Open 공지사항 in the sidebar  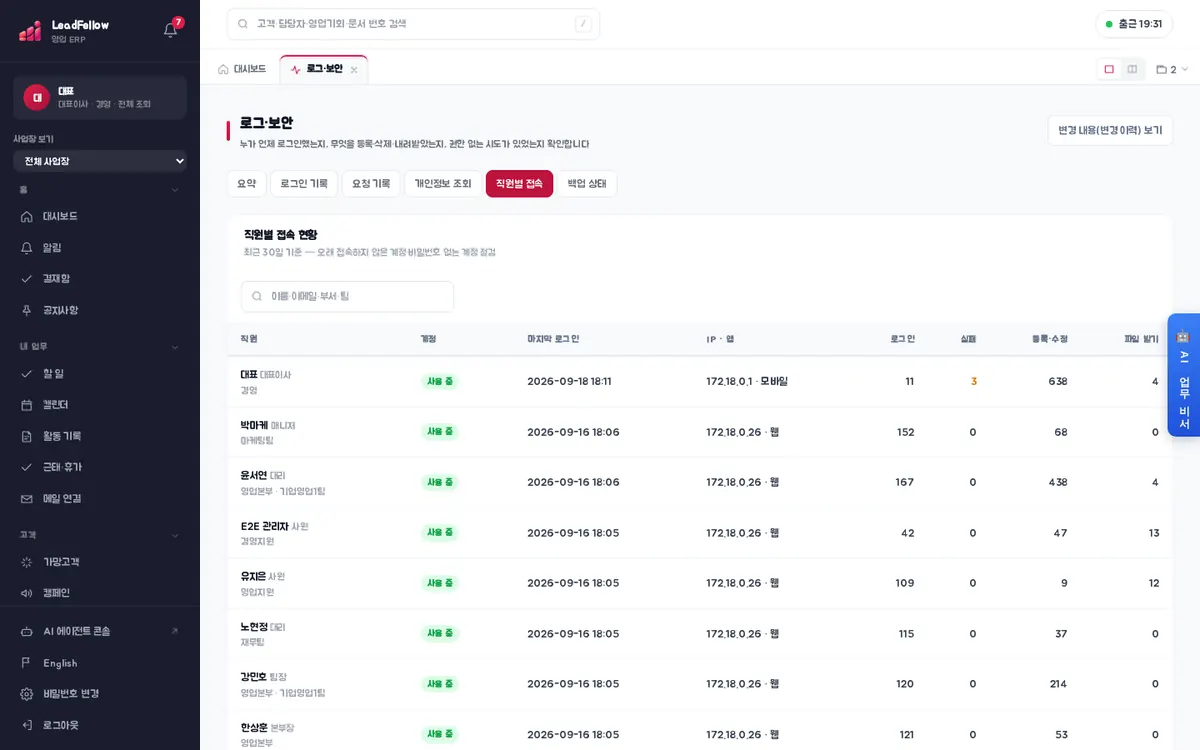click(x=100, y=310)
